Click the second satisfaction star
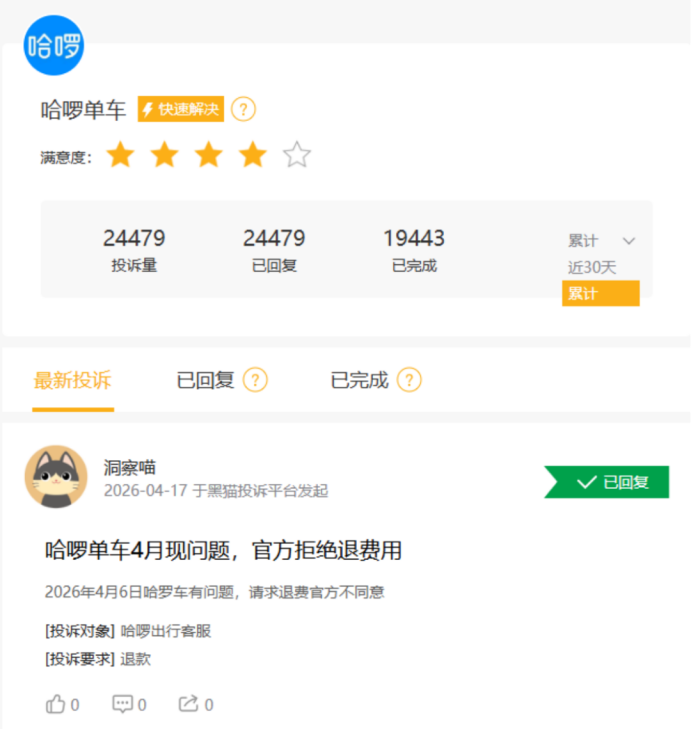The height and width of the screenshot is (729, 692). (x=165, y=154)
